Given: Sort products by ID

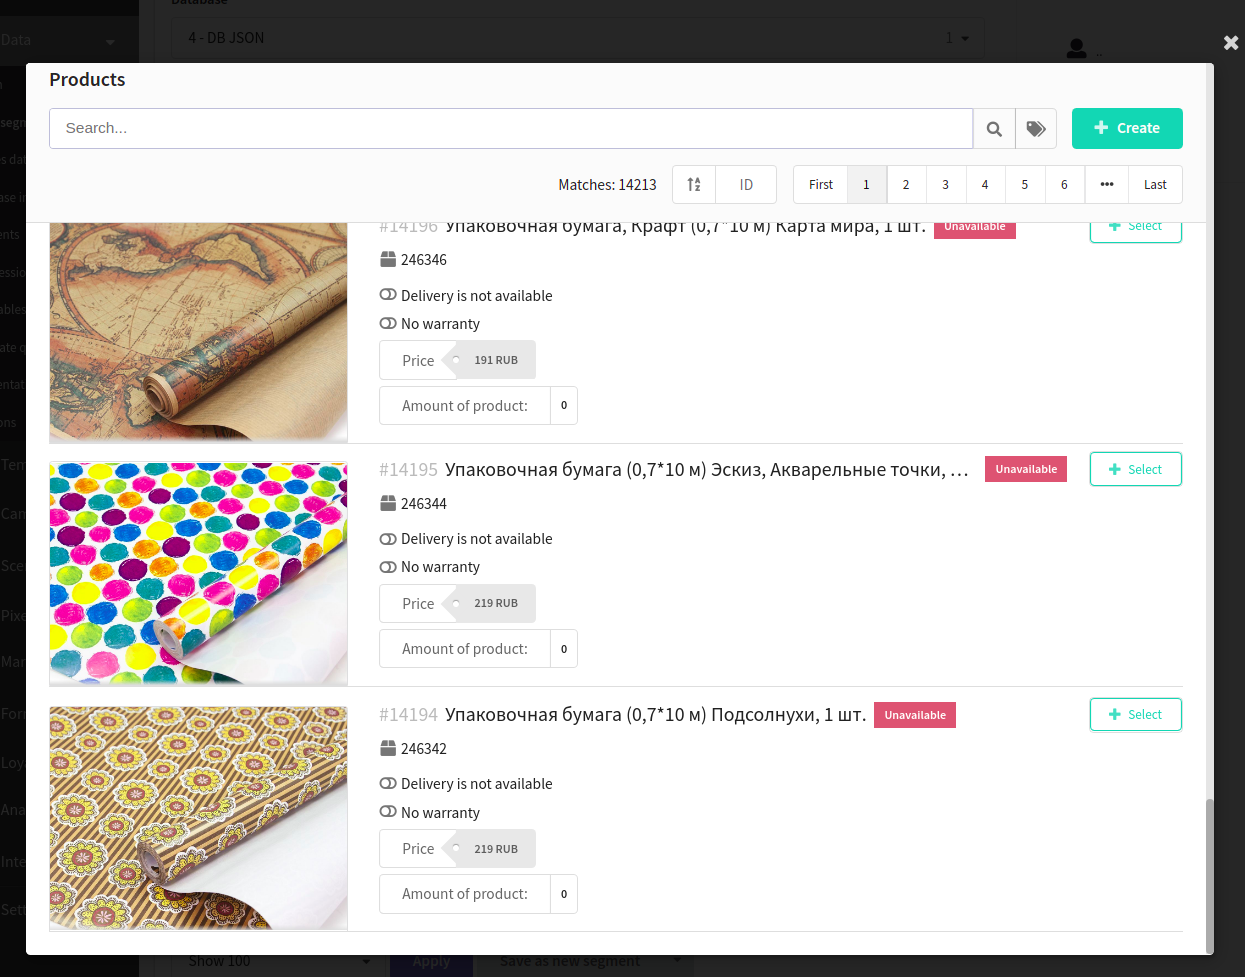Looking at the screenshot, I should tap(746, 185).
